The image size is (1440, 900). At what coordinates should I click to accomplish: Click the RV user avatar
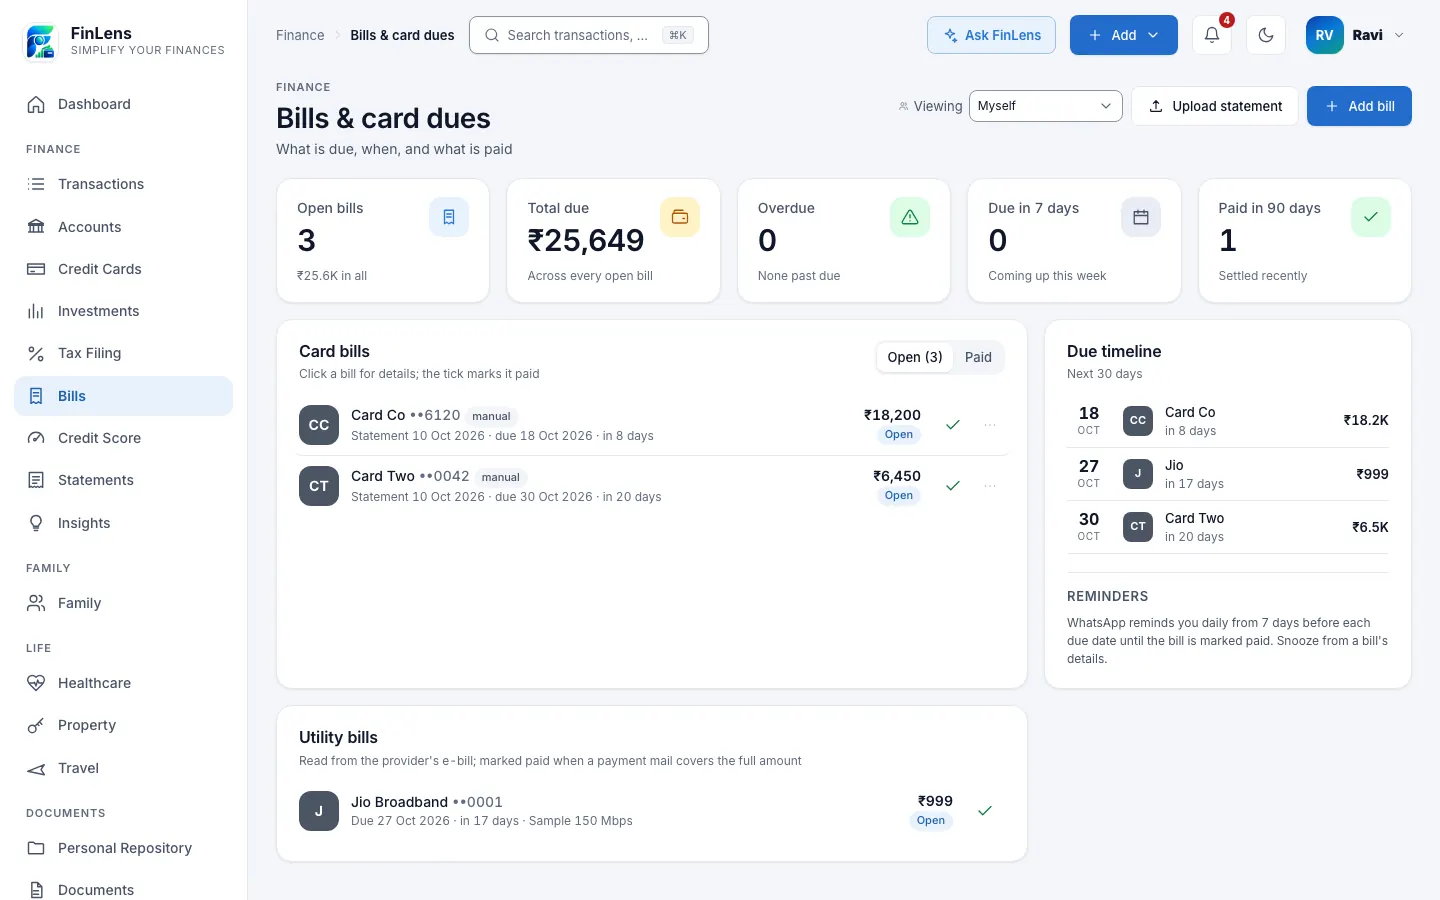[x=1325, y=35]
